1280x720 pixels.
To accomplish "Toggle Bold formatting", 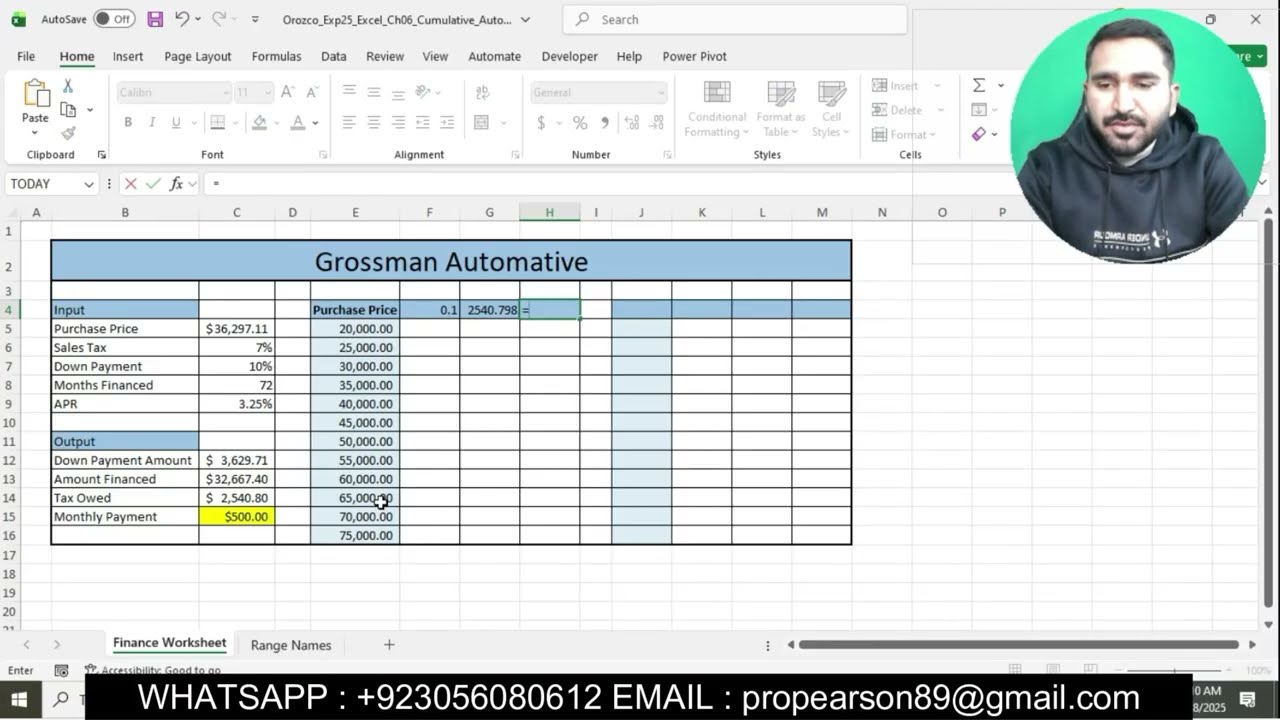I will 128,122.
